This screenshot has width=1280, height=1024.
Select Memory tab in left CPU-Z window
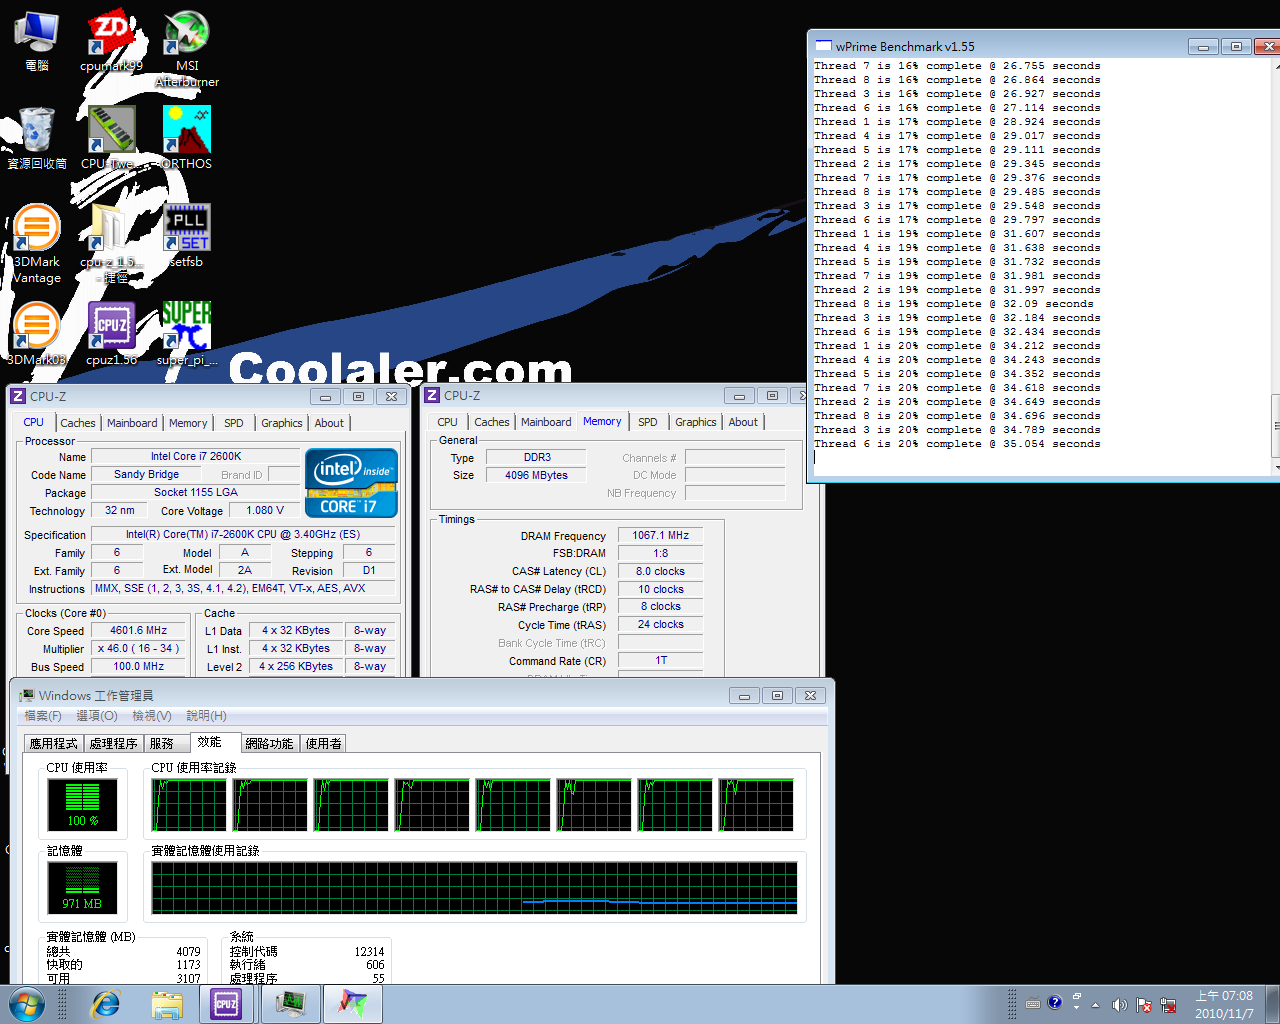188,423
